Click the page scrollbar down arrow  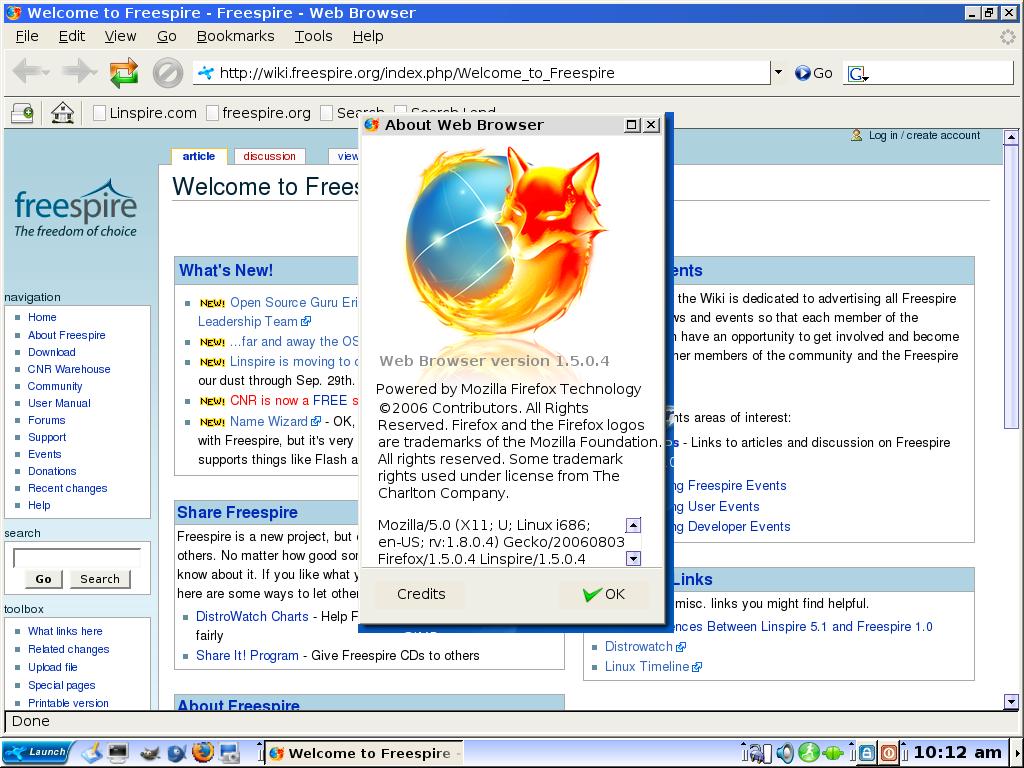pyautogui.click(x=1011, y=702)
